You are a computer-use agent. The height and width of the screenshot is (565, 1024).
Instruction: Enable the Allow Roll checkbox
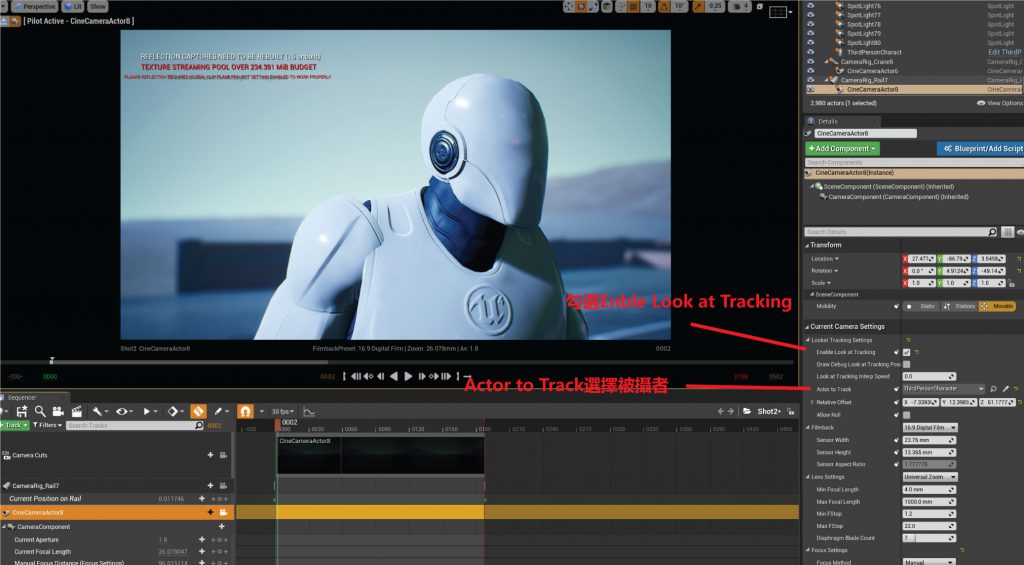[x=906, y=414]
